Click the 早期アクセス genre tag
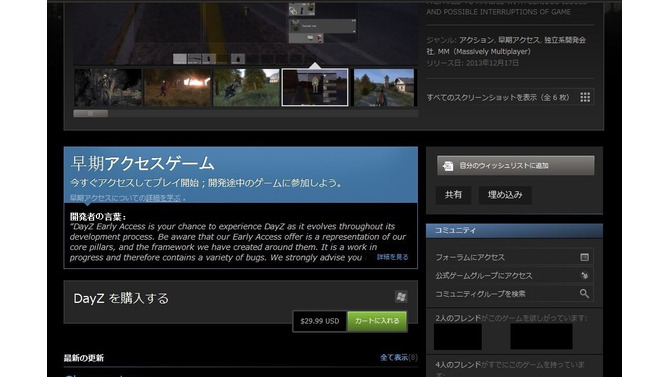The width and height of the screenshot is (670, 377). pos(518,40)
